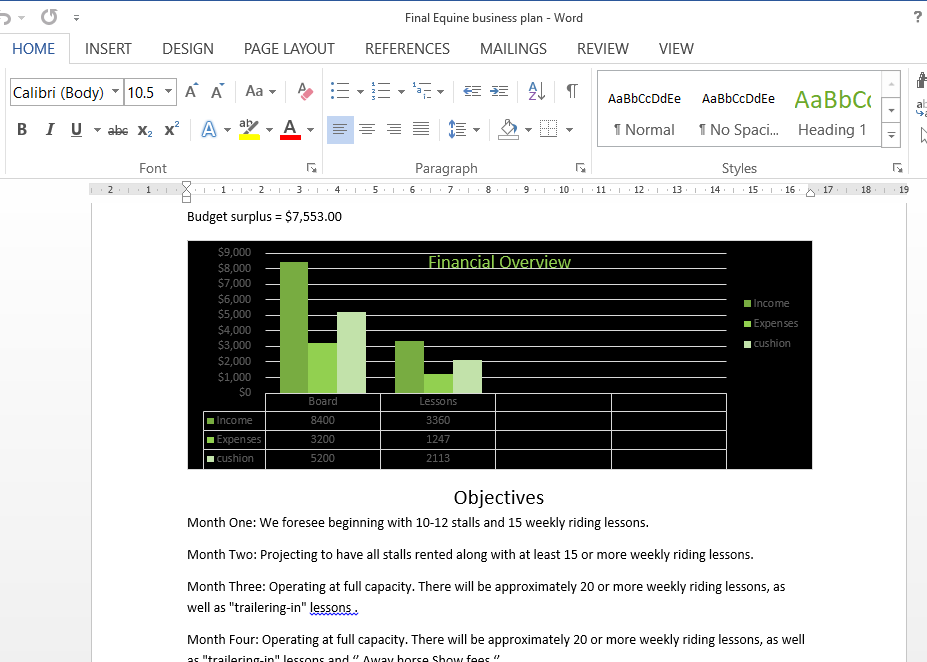Expand the Styles gallery More button

[x=891, y=135]
